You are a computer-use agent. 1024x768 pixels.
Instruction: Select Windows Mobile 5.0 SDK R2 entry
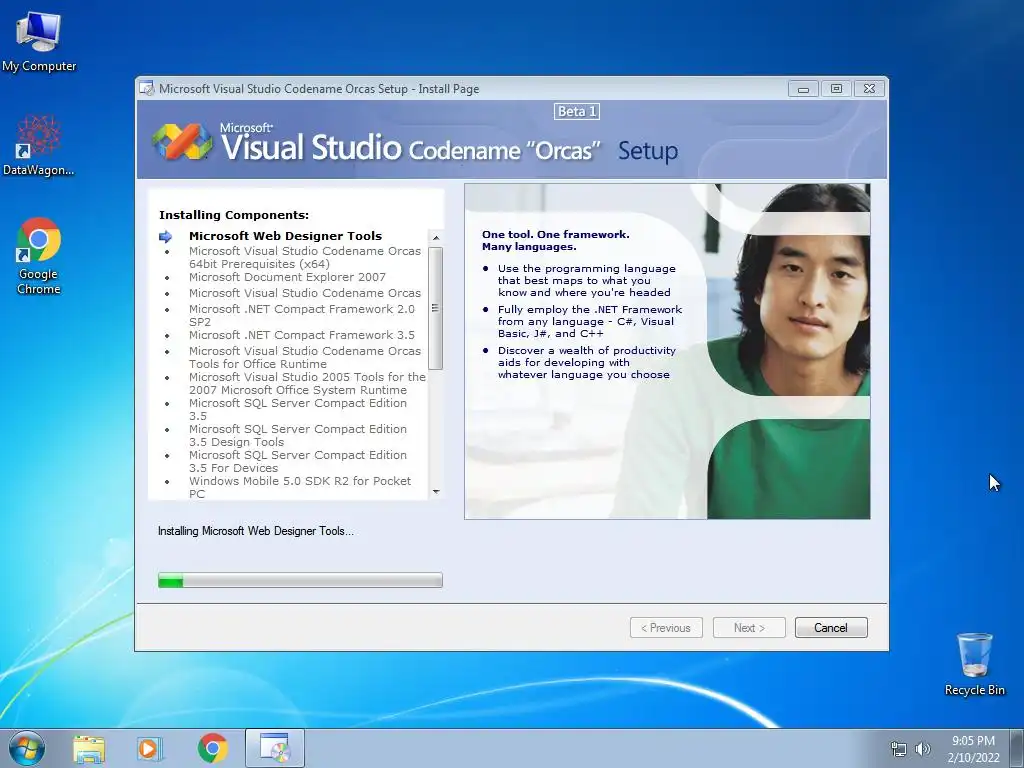tap(300, 487)
